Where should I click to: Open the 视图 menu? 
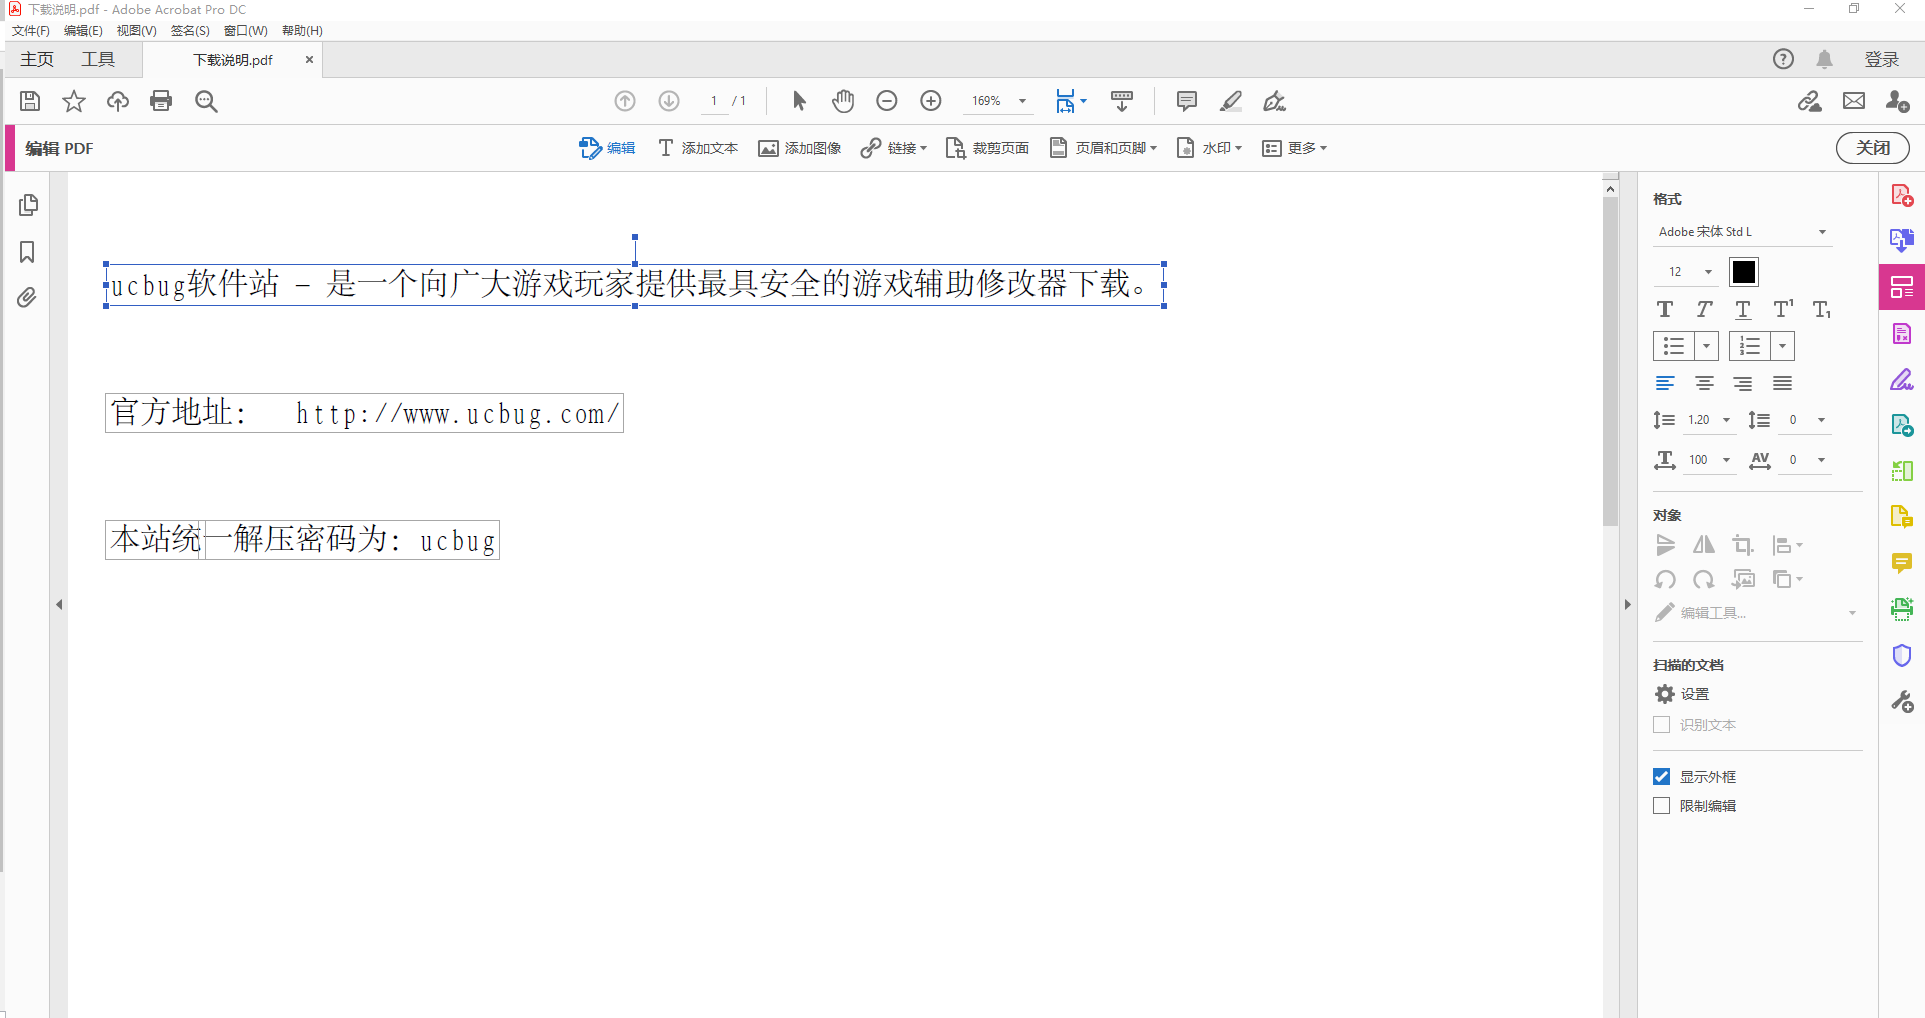136,31
